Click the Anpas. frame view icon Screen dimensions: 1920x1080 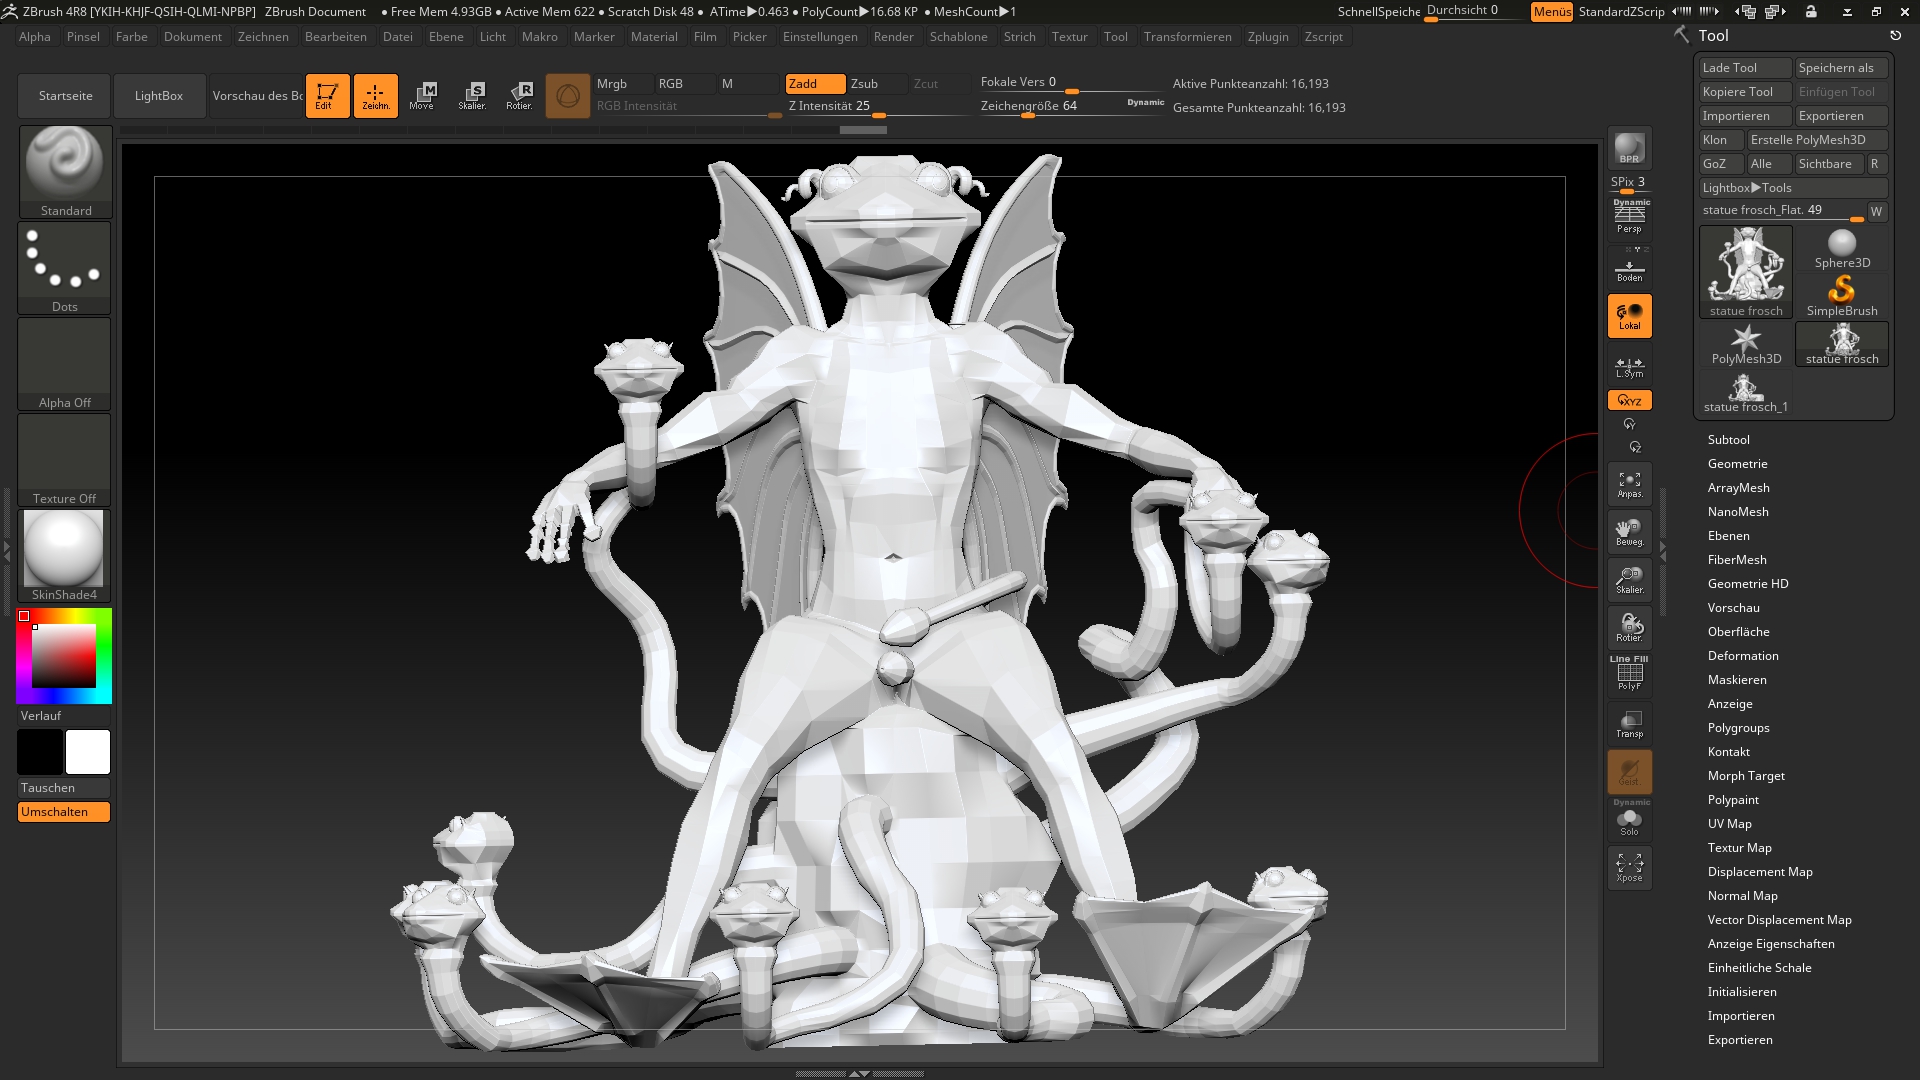[1629, 484]
